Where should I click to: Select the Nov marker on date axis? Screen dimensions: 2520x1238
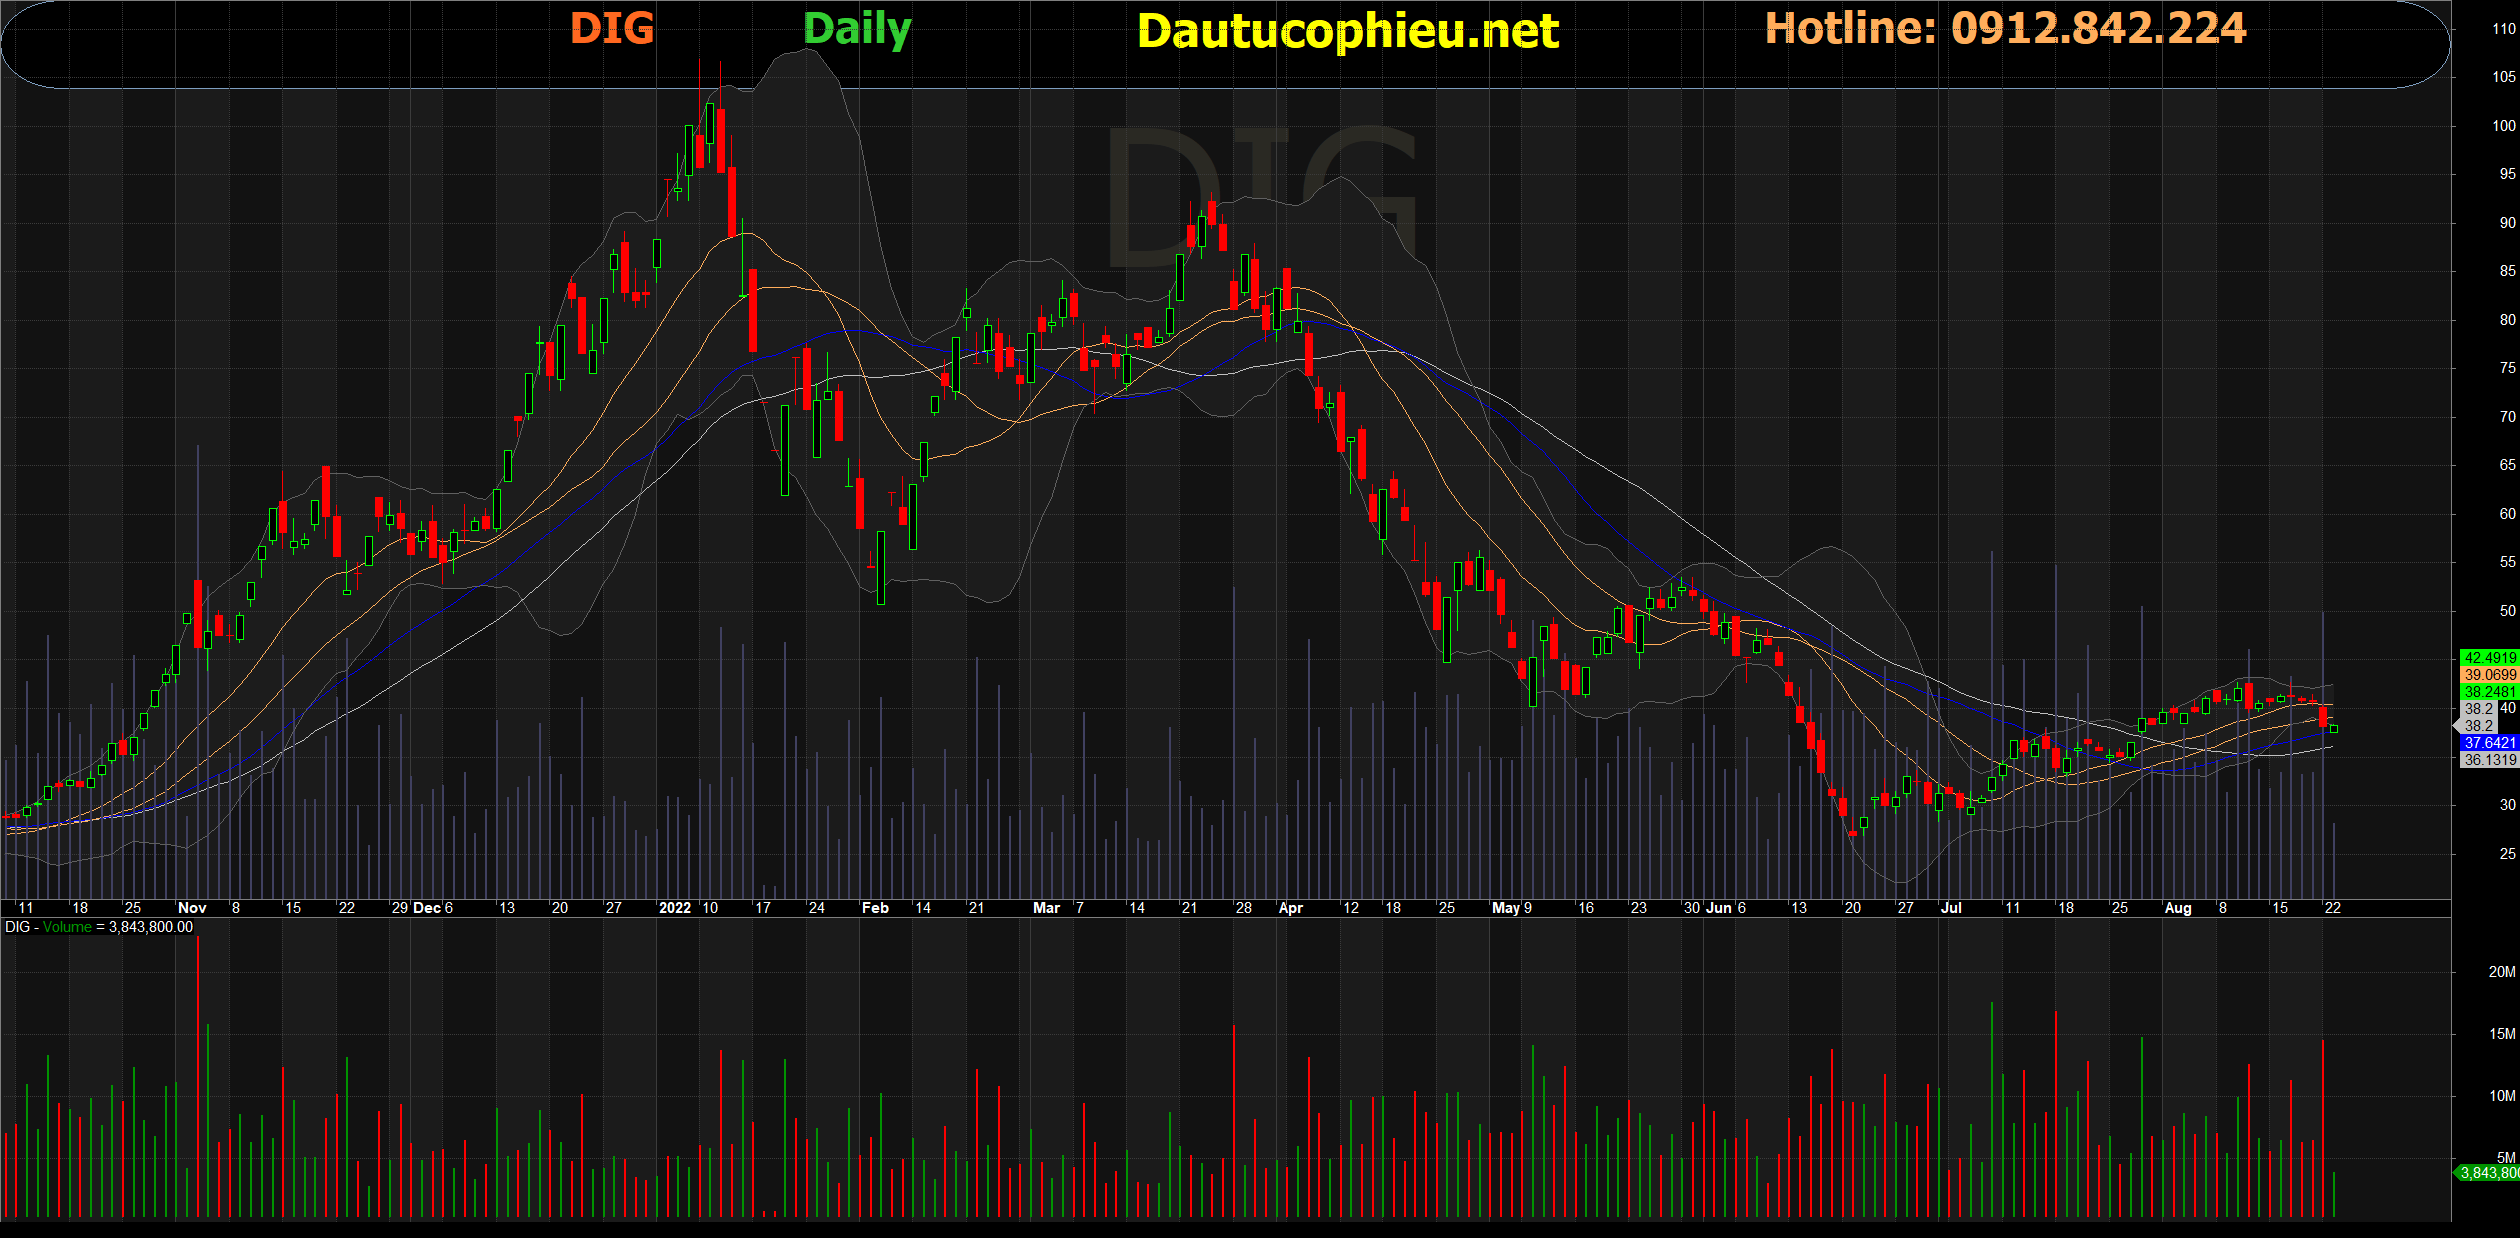(x=191, y=908)
